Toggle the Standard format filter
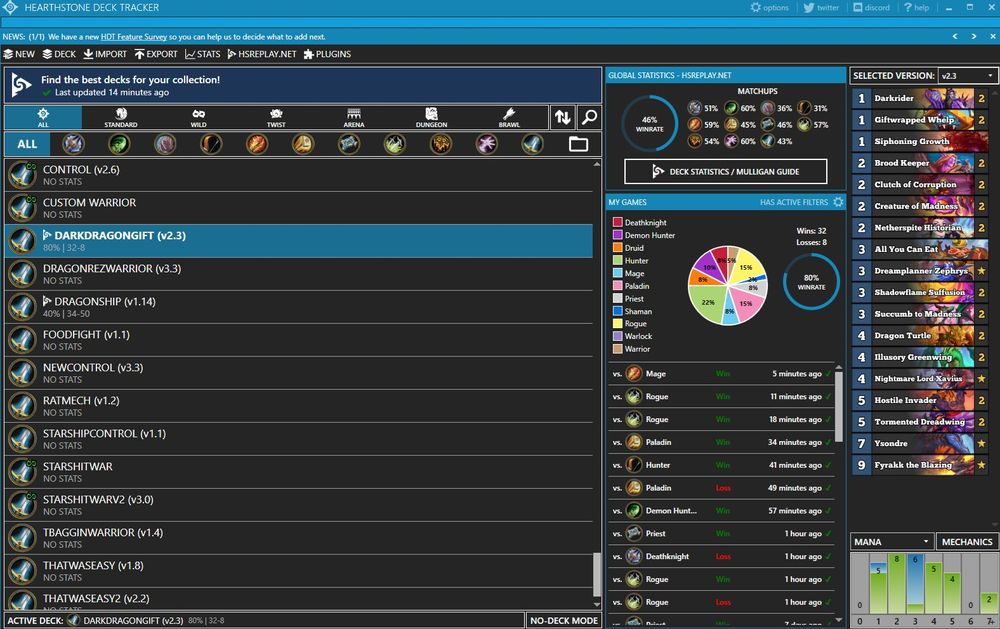The width and height of the screenshot is (1000, 629). click(x=121, y=117)
